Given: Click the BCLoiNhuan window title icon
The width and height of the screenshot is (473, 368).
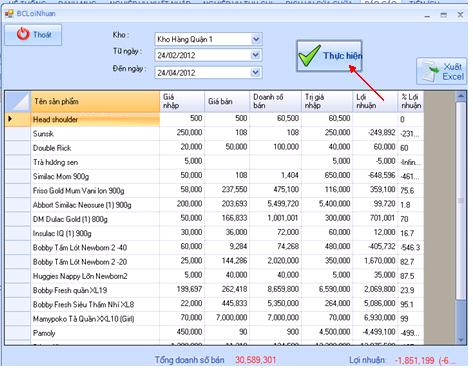Looking at the screenshot, I should pos(9,14).
